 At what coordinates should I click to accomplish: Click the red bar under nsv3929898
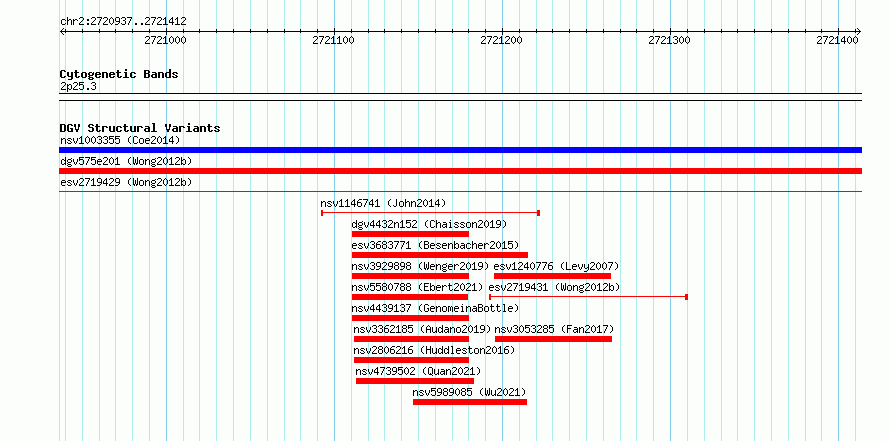point(410,276)
